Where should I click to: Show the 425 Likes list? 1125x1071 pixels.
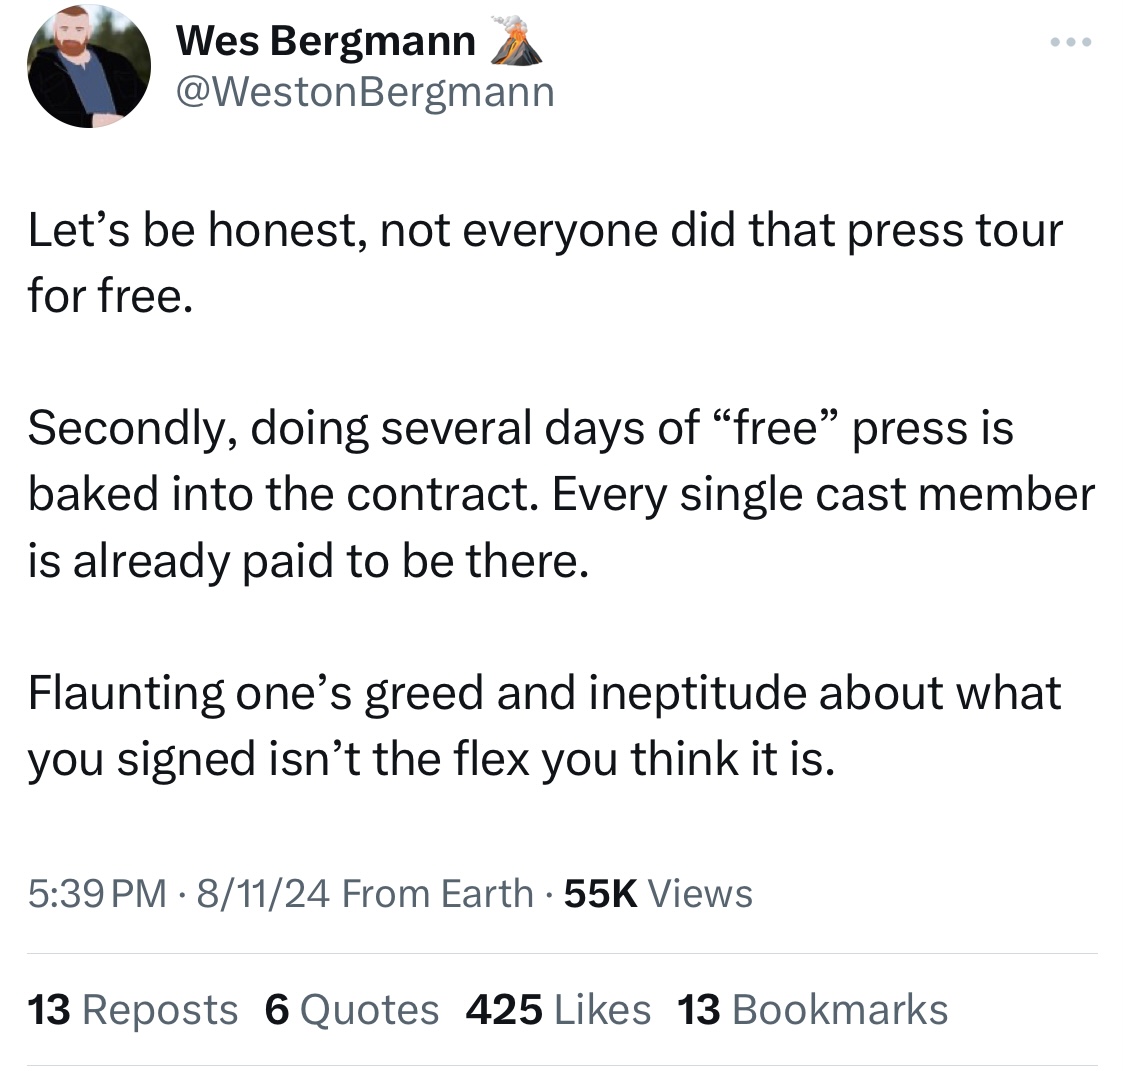[558, 1010]
